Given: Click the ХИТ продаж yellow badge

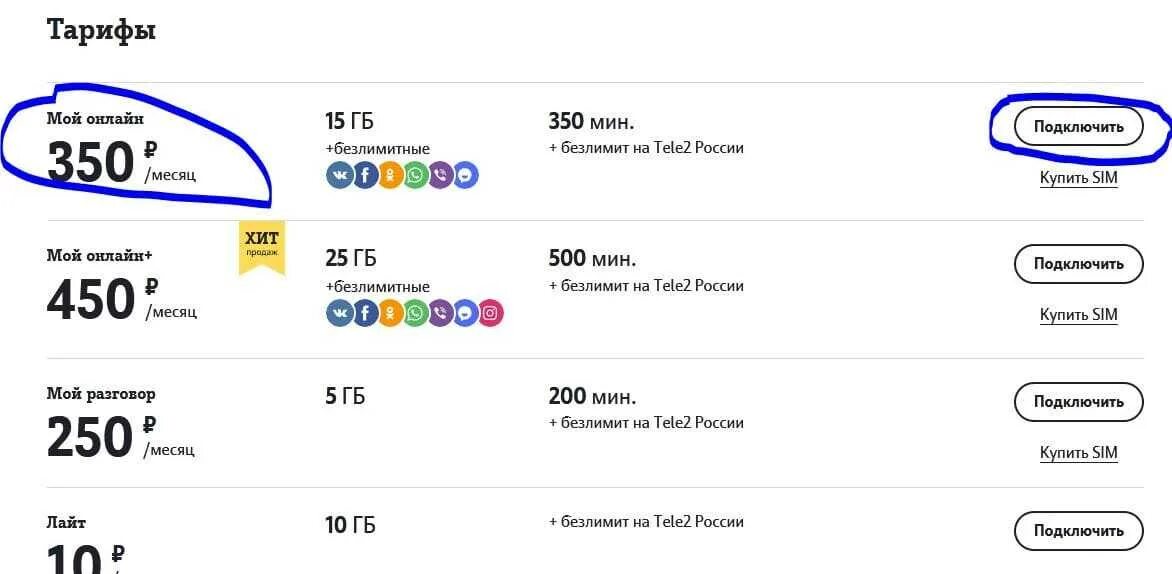Looking at the screenshot, I should 262,247.
